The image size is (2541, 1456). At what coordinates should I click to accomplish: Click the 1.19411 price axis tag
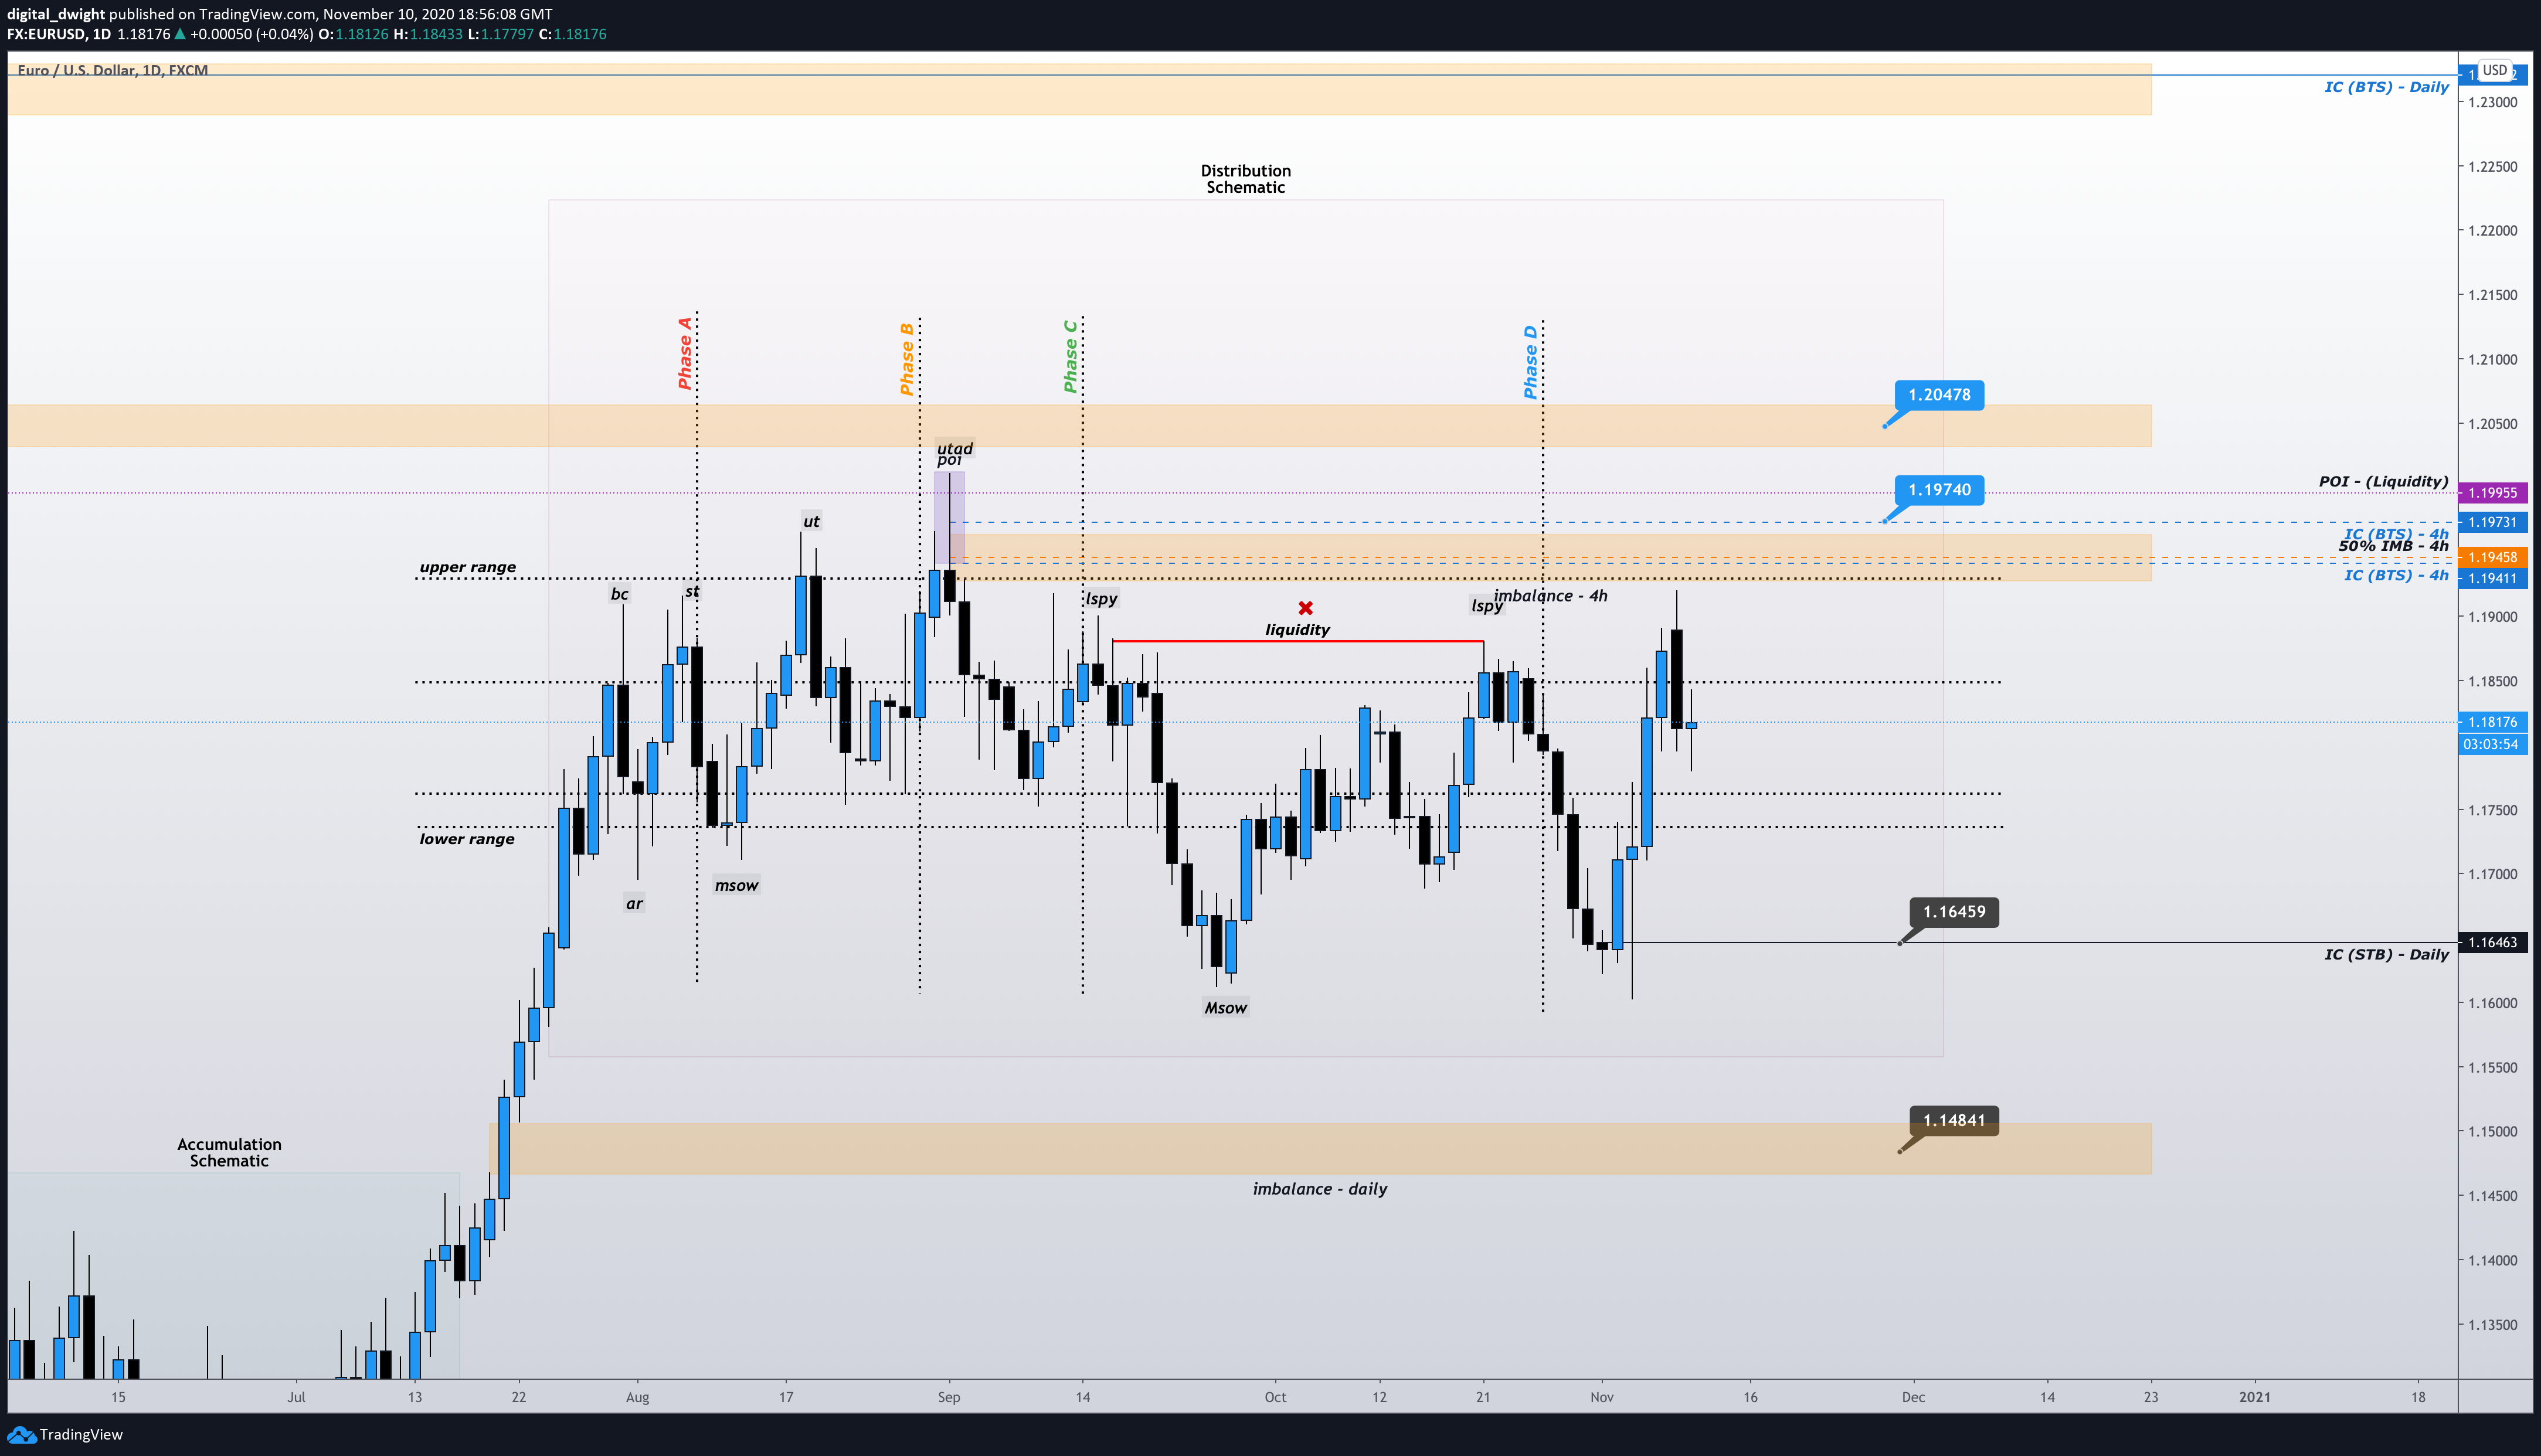pyautogui.click(x=2492, y=578)
